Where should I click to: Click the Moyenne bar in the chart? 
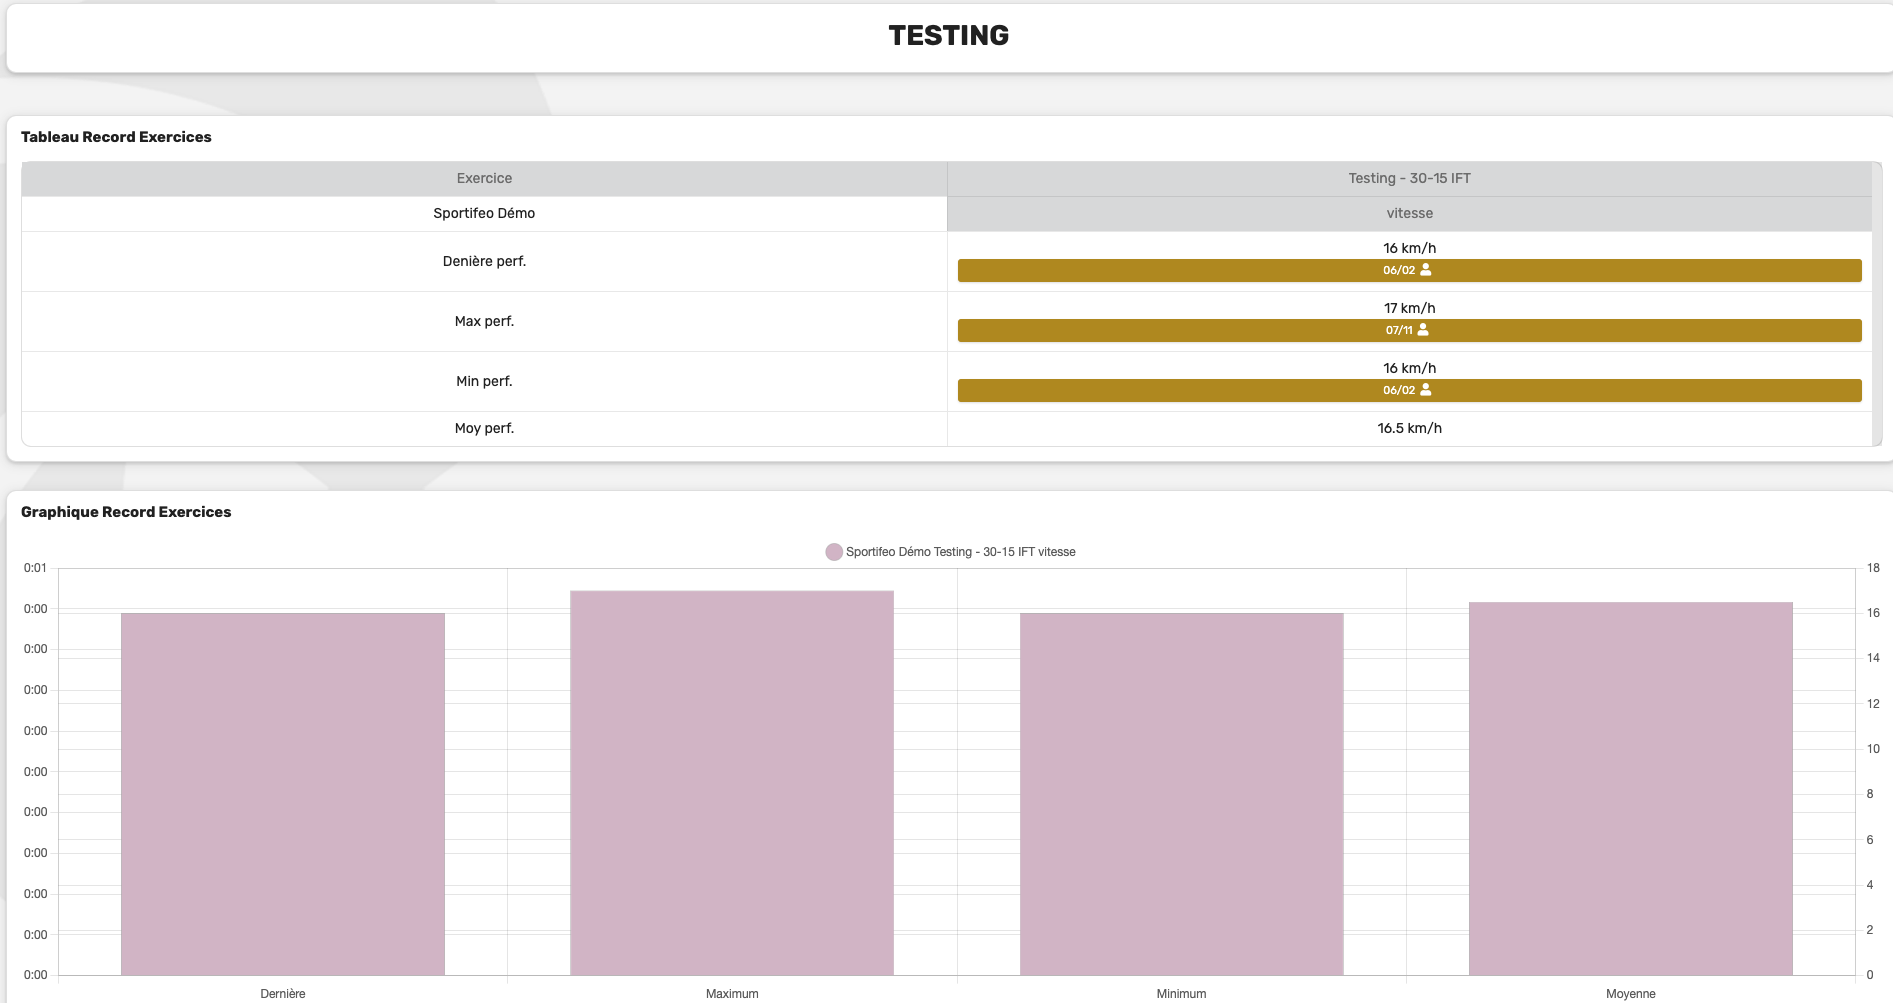1631,788
